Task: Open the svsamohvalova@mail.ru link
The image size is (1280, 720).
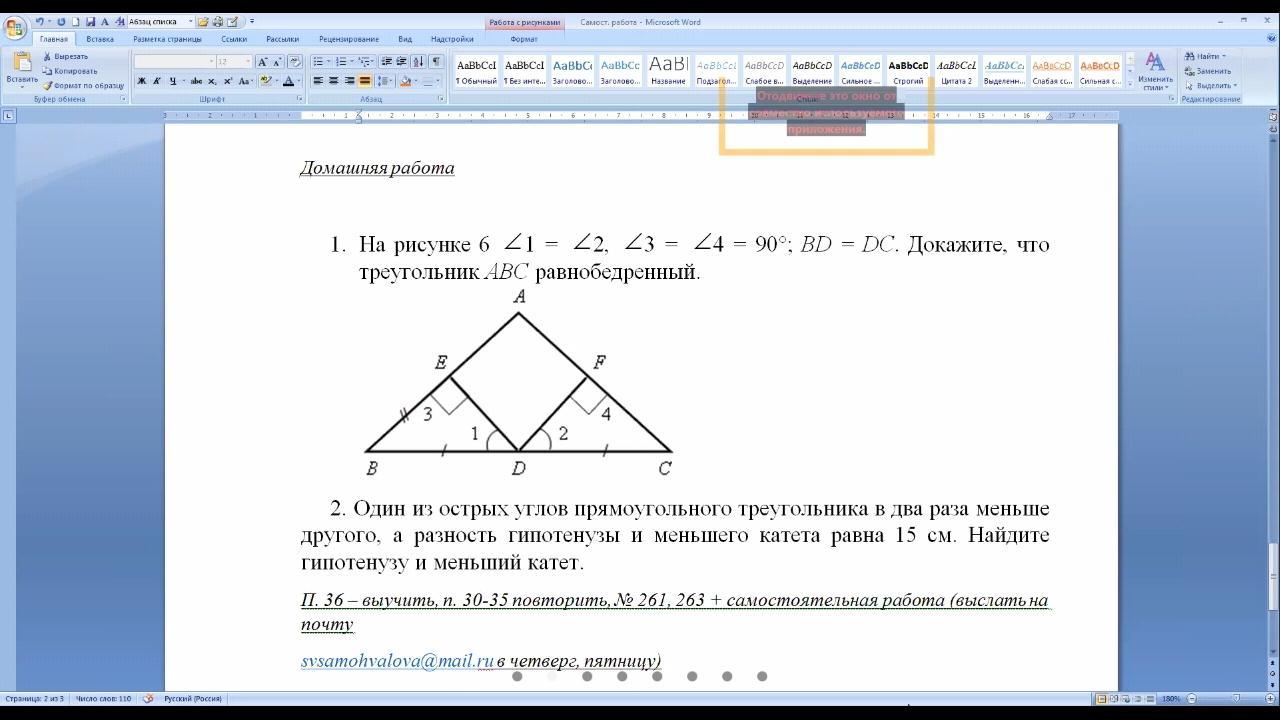Action: 398,661
